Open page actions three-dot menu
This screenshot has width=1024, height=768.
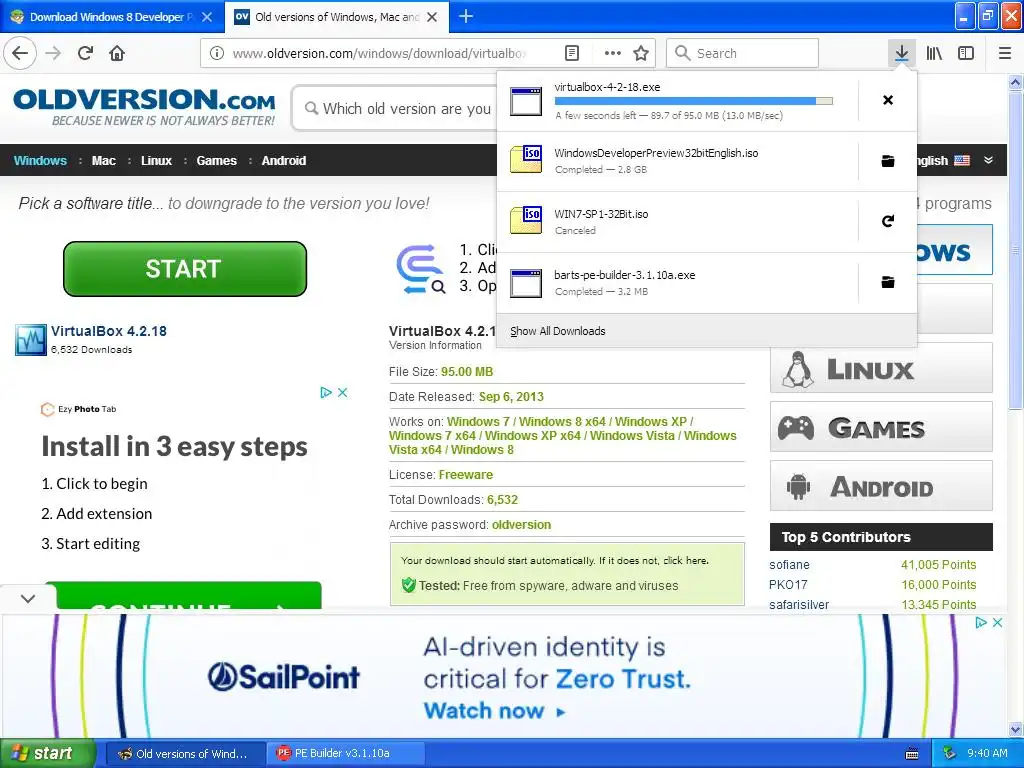pos(613,53)
